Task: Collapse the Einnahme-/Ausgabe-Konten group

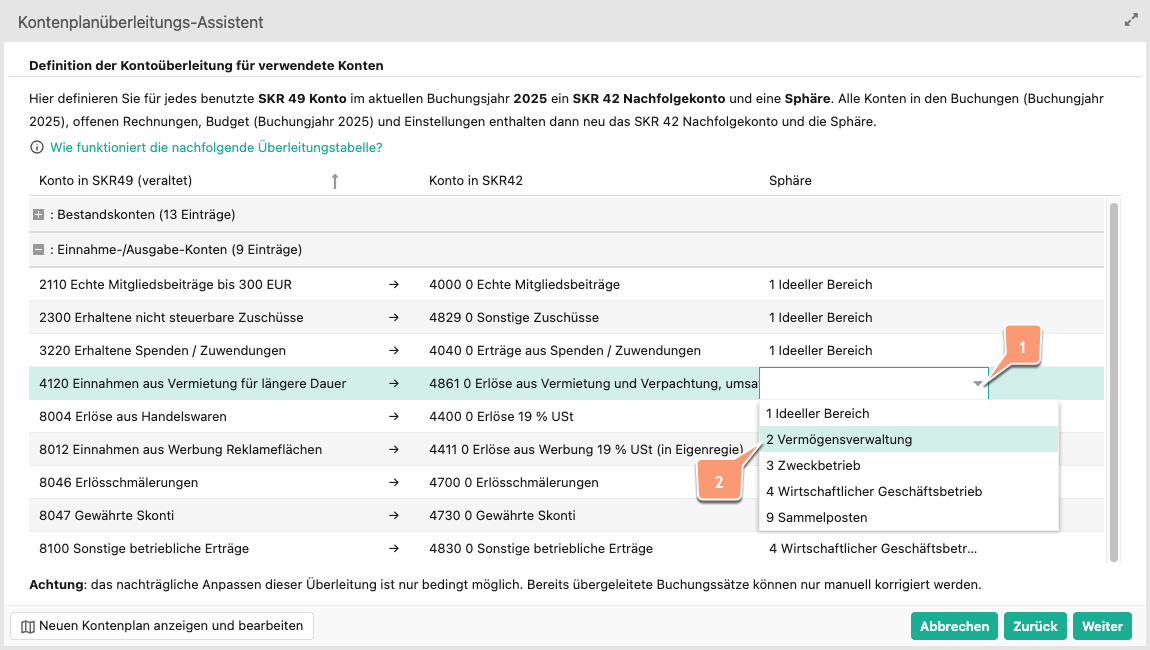Action: point(38,249)
